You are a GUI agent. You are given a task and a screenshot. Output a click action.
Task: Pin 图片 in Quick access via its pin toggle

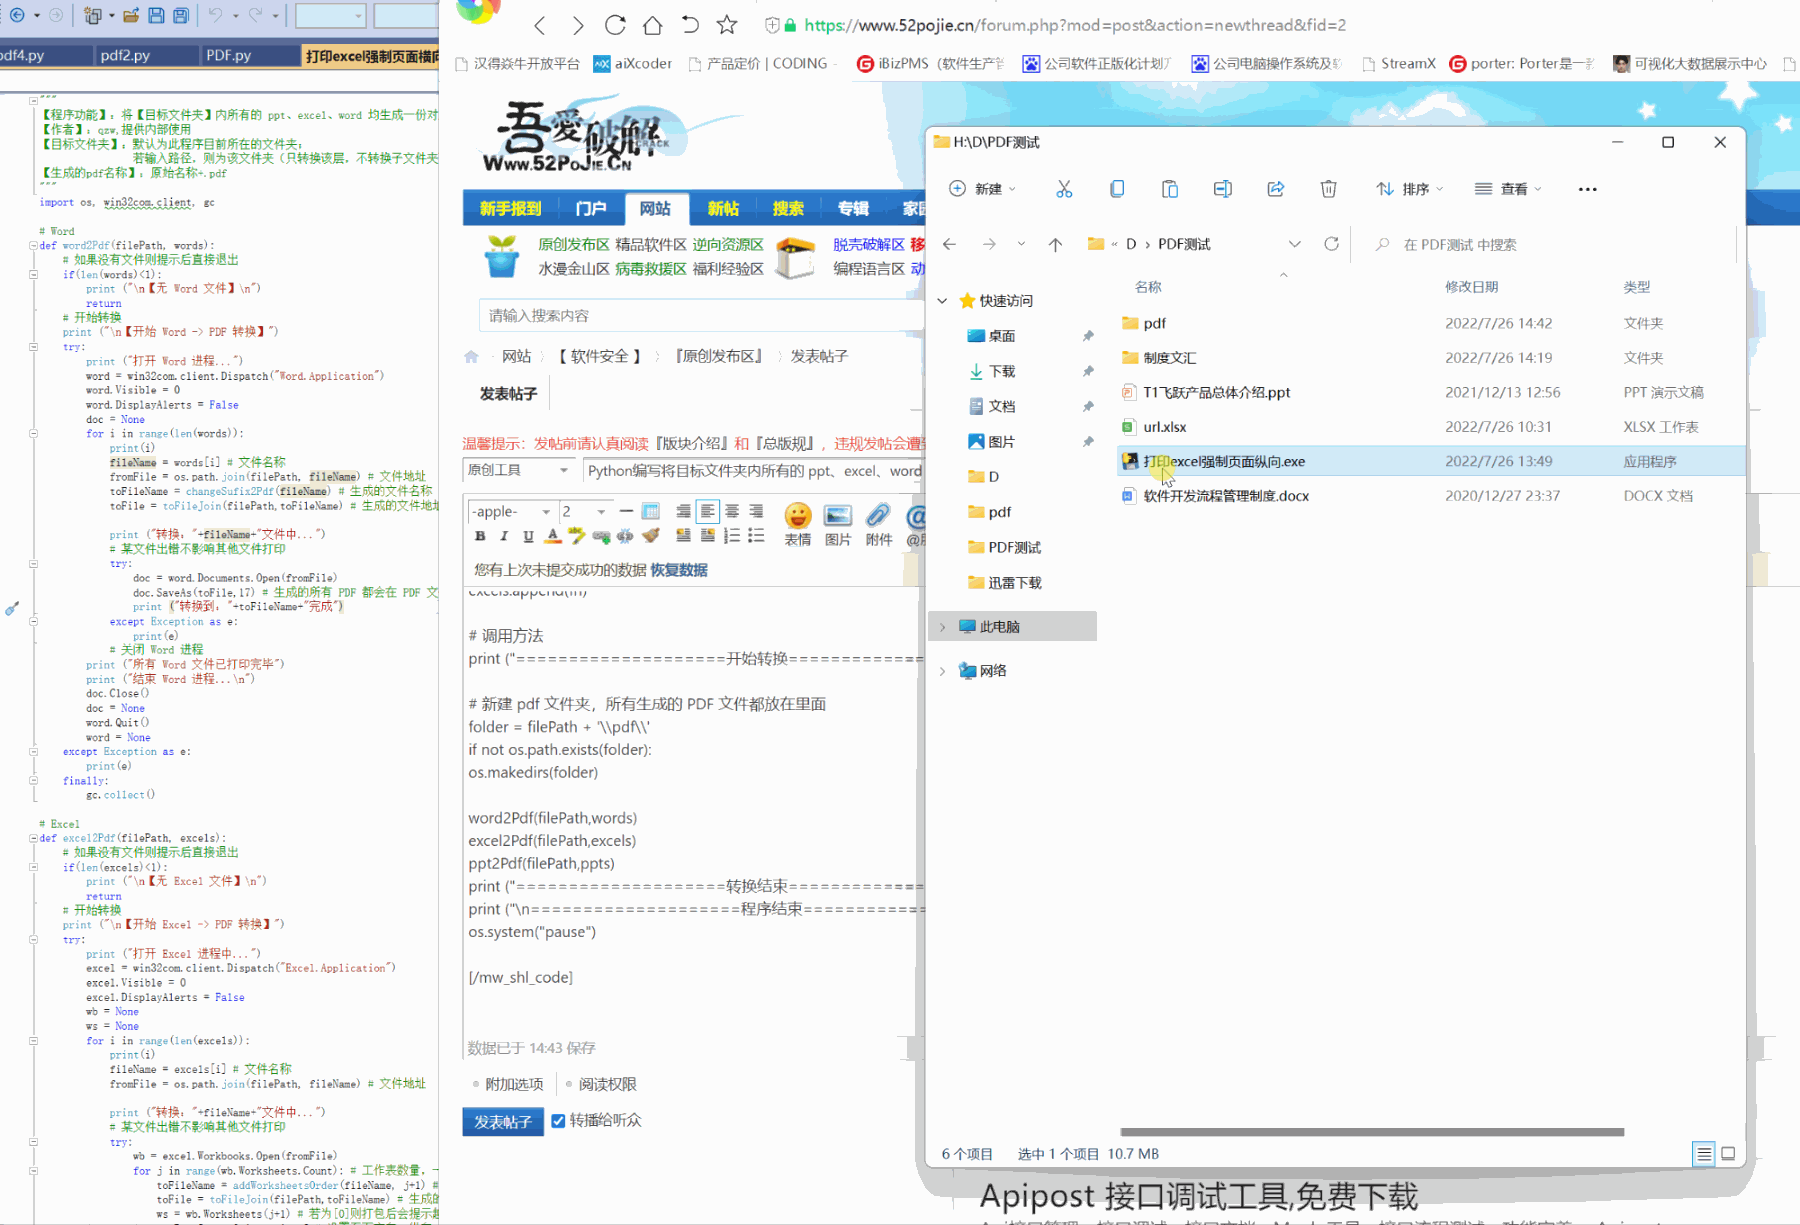click(x=1087, y=441)
